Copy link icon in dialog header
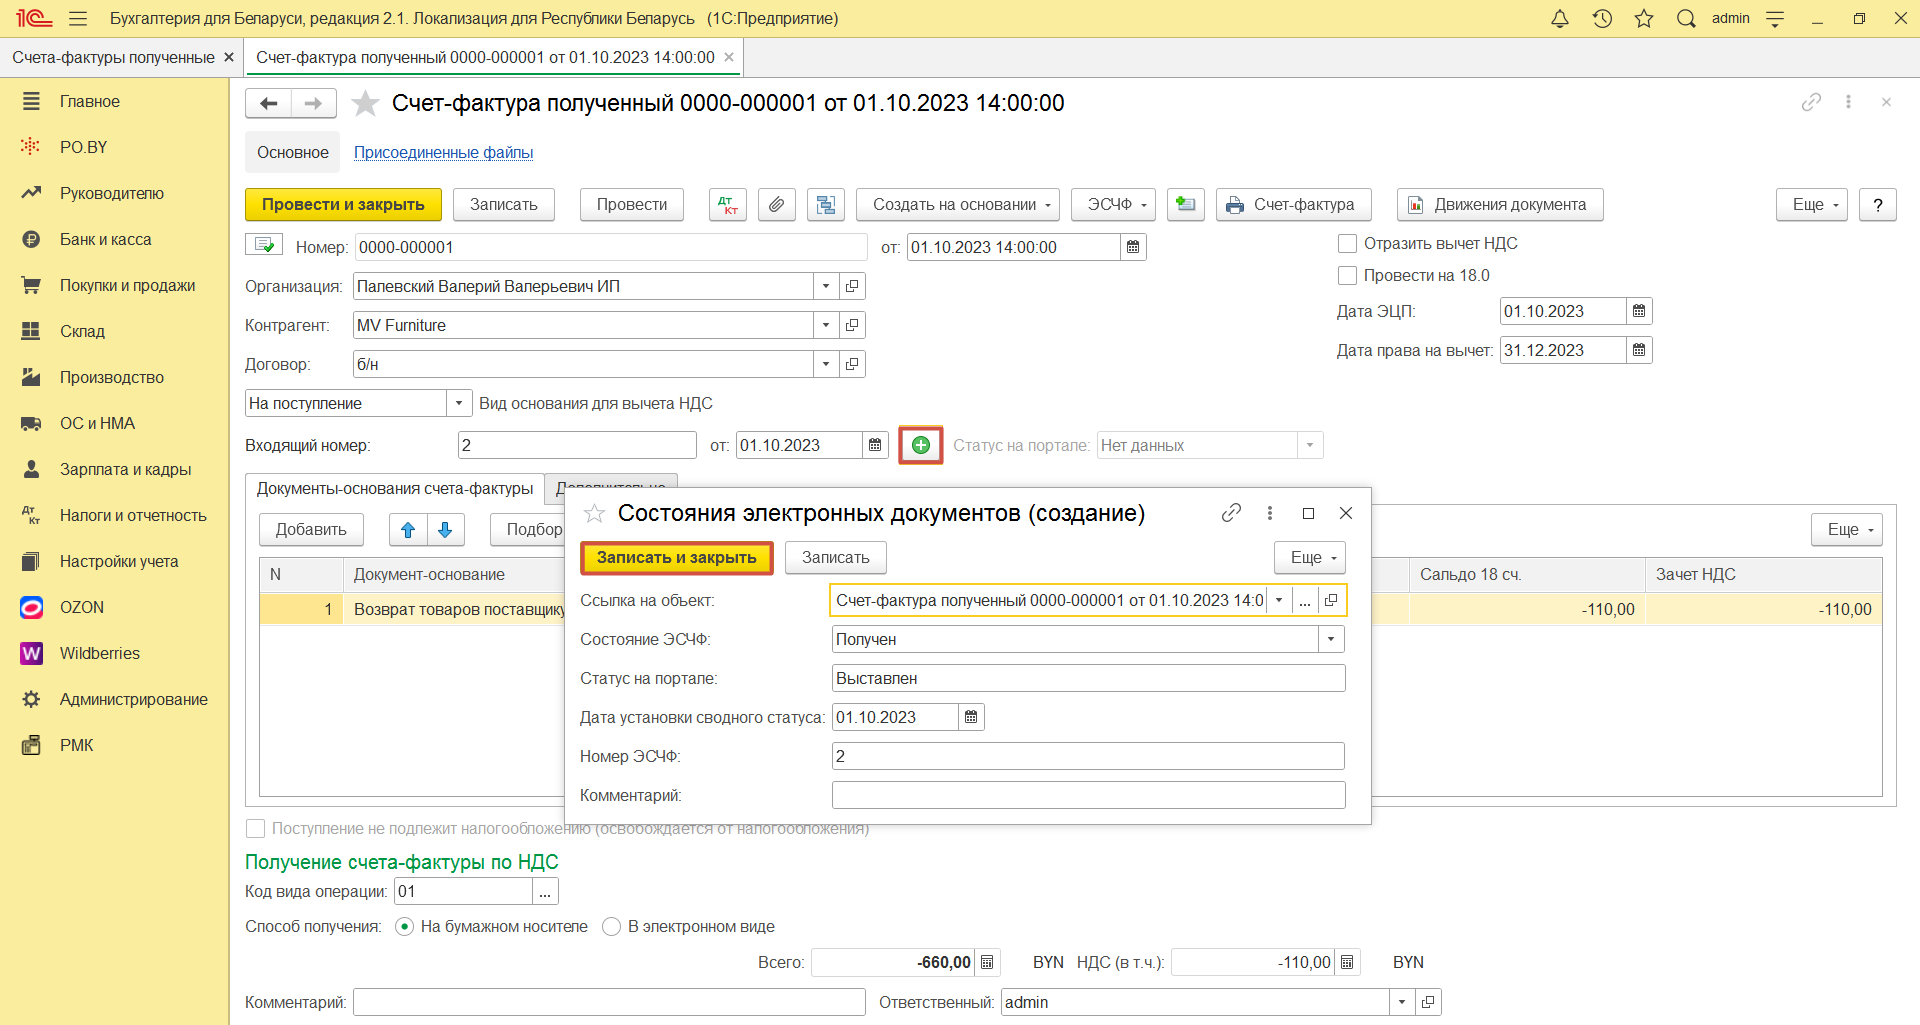The image size is (1920, 1025). tap(1231, 513)
